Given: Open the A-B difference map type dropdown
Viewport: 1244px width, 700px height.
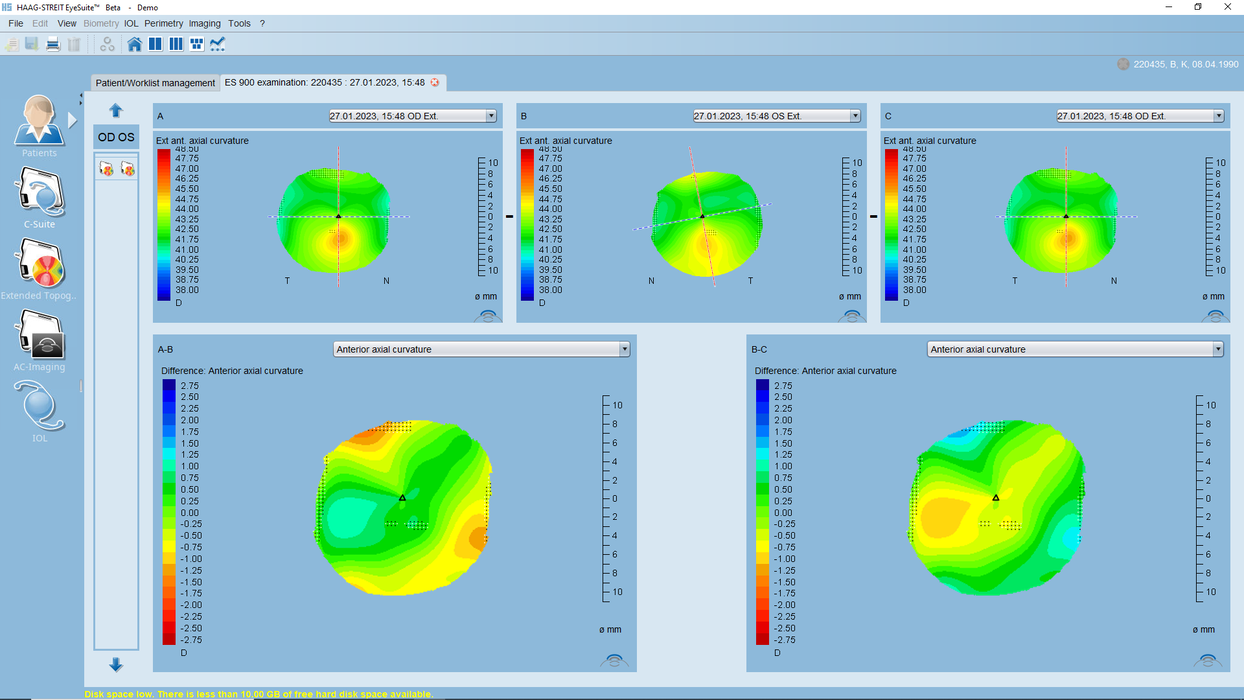Looking at the screenshot, I should [x=625, y=348].
